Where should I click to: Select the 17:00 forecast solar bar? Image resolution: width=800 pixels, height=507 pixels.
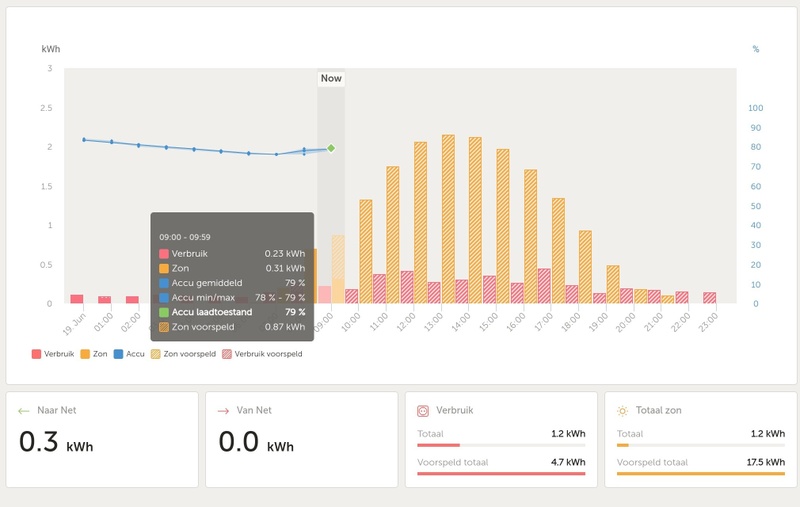pos(558,250)
